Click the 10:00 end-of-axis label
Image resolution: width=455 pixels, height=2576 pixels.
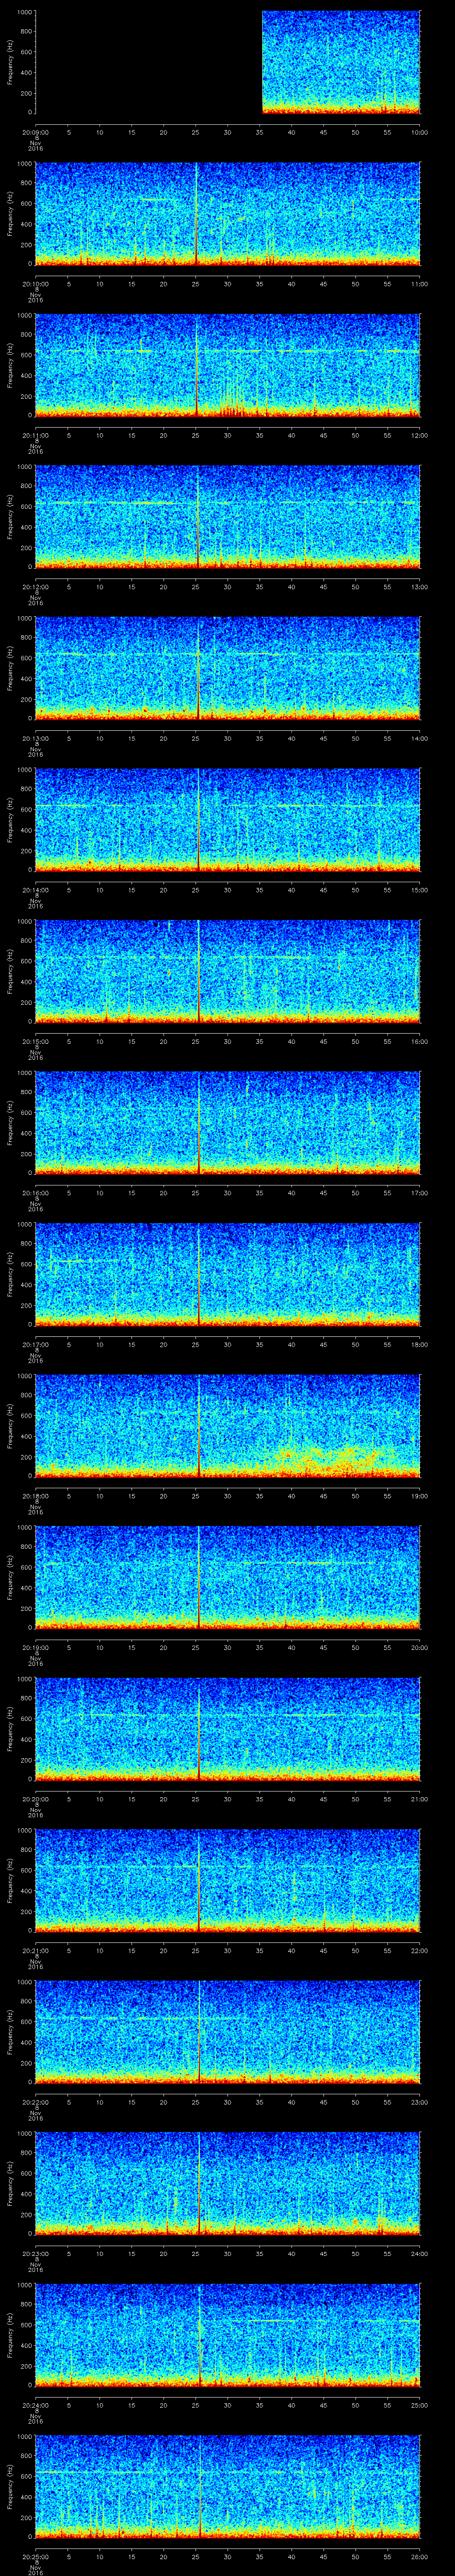click(419, 132)
